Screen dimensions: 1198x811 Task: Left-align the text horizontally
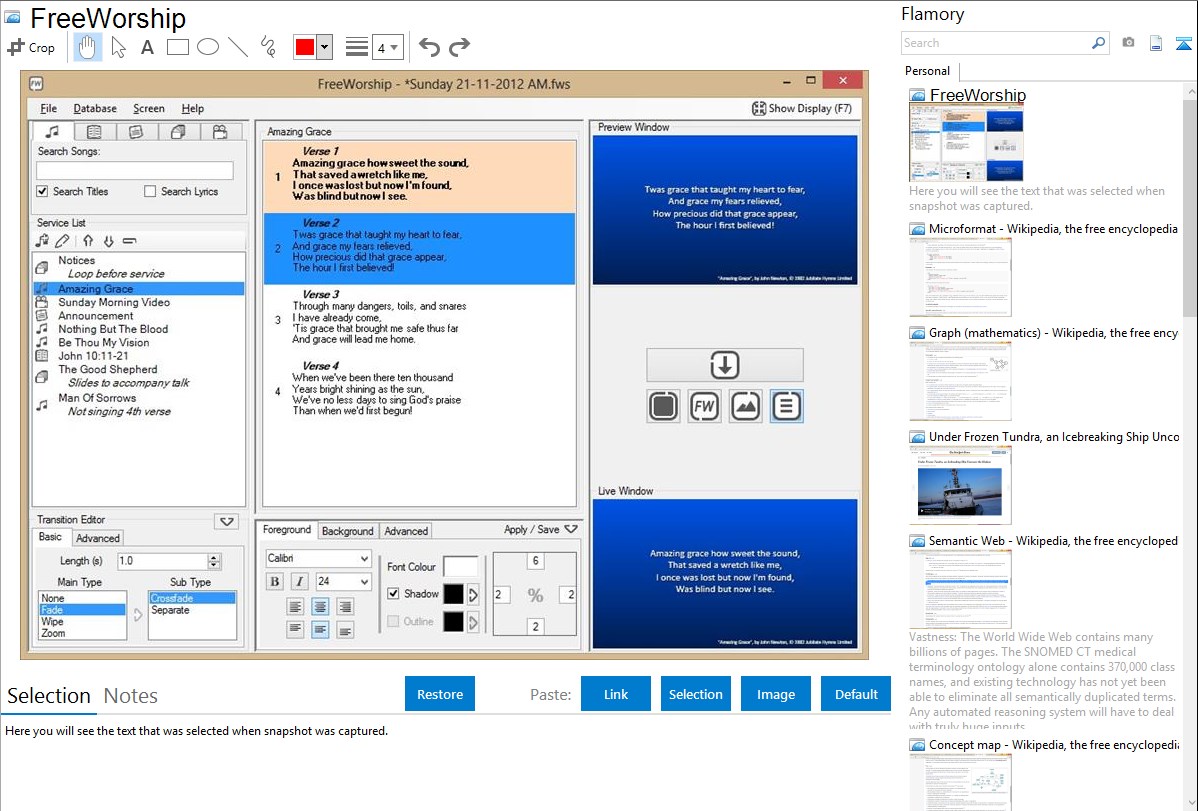295,607
